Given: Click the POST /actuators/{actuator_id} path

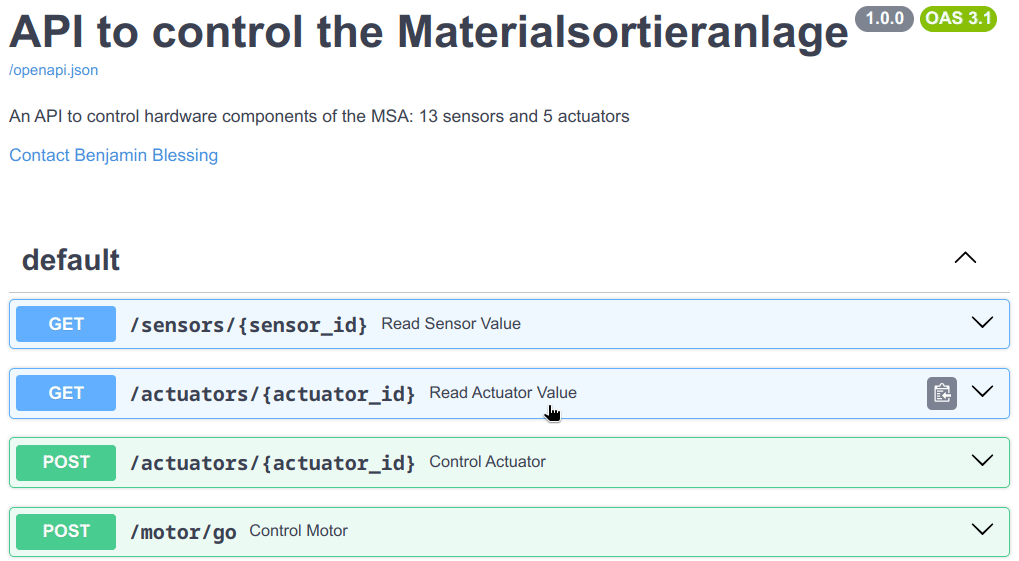Looking at the screenshot, I should (x=272, y=462).
